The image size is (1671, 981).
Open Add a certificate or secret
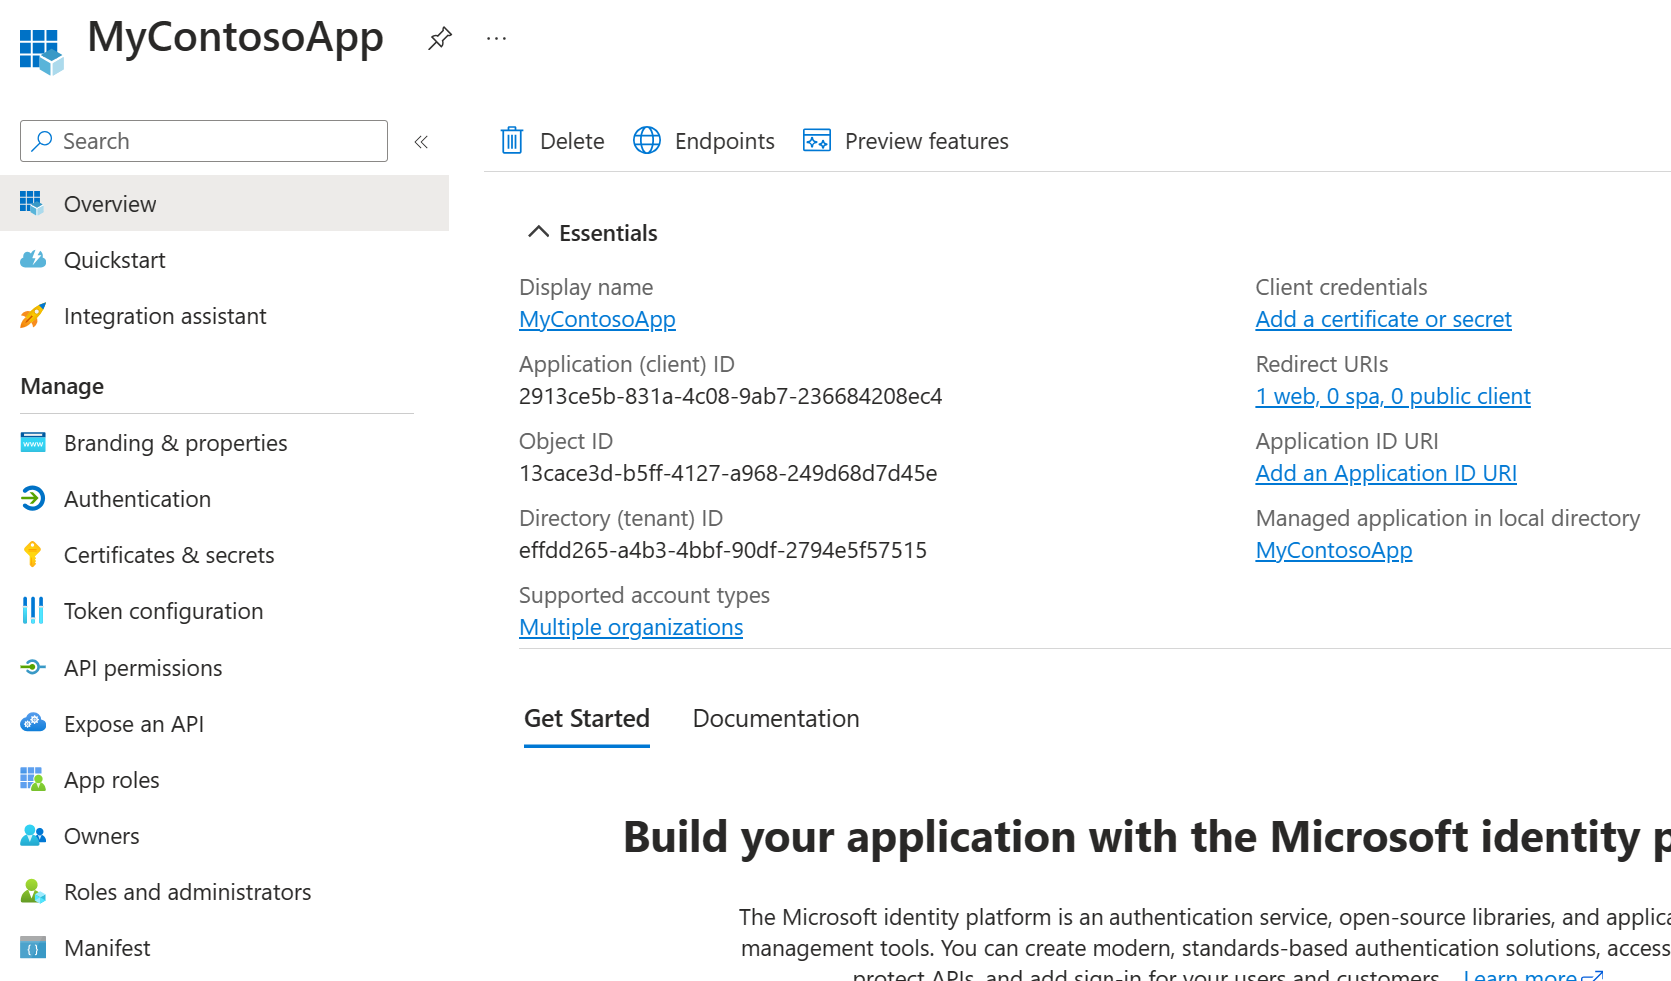point(1383,318)
